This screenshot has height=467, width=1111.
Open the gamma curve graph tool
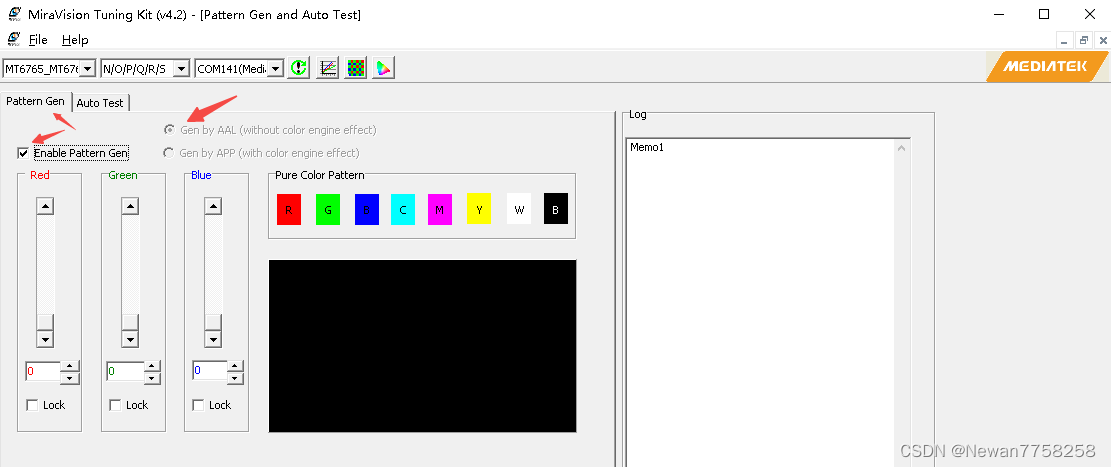[327, 68]
